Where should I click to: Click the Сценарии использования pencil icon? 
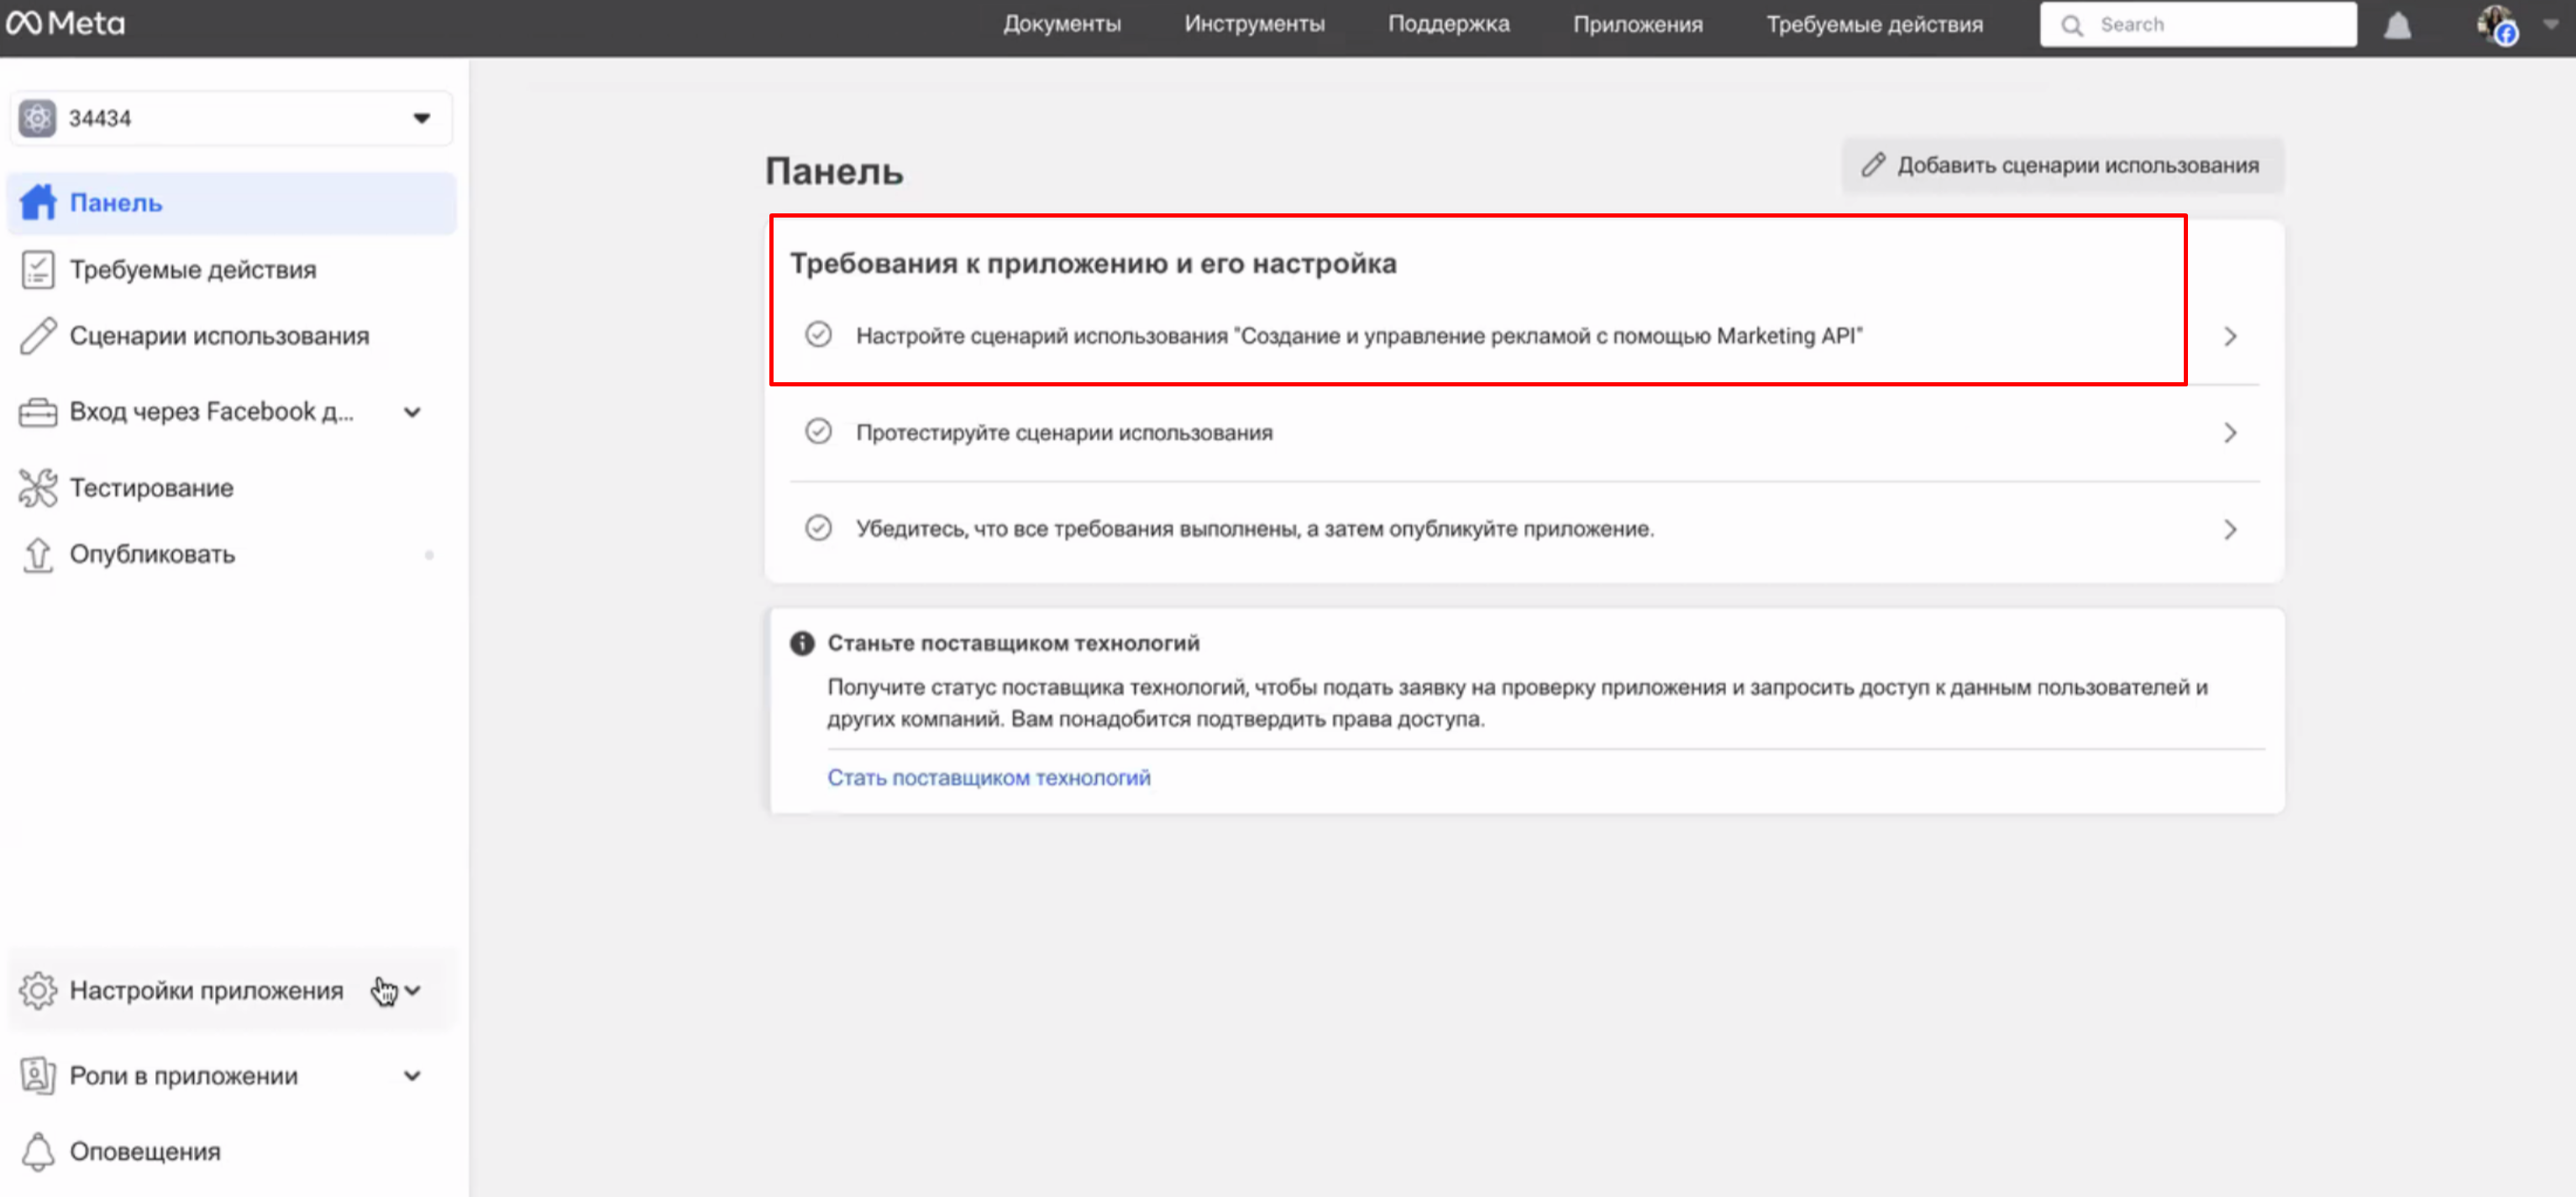click(38, 336)
